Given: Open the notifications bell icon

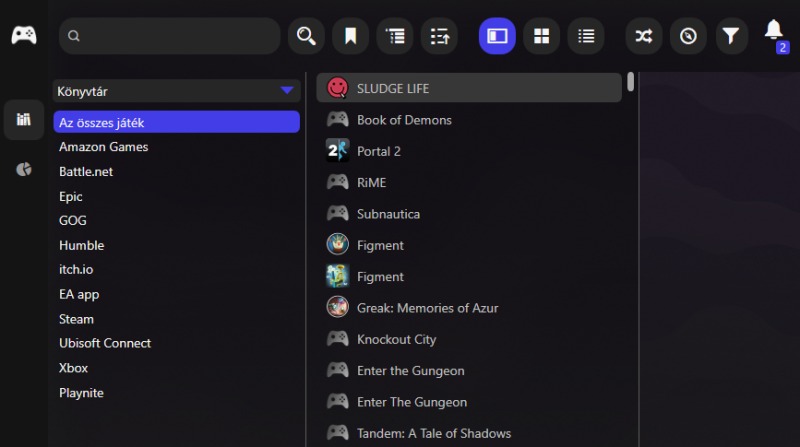Looking at the screenshot, I should pyautogui.click(x=773, y=31).
